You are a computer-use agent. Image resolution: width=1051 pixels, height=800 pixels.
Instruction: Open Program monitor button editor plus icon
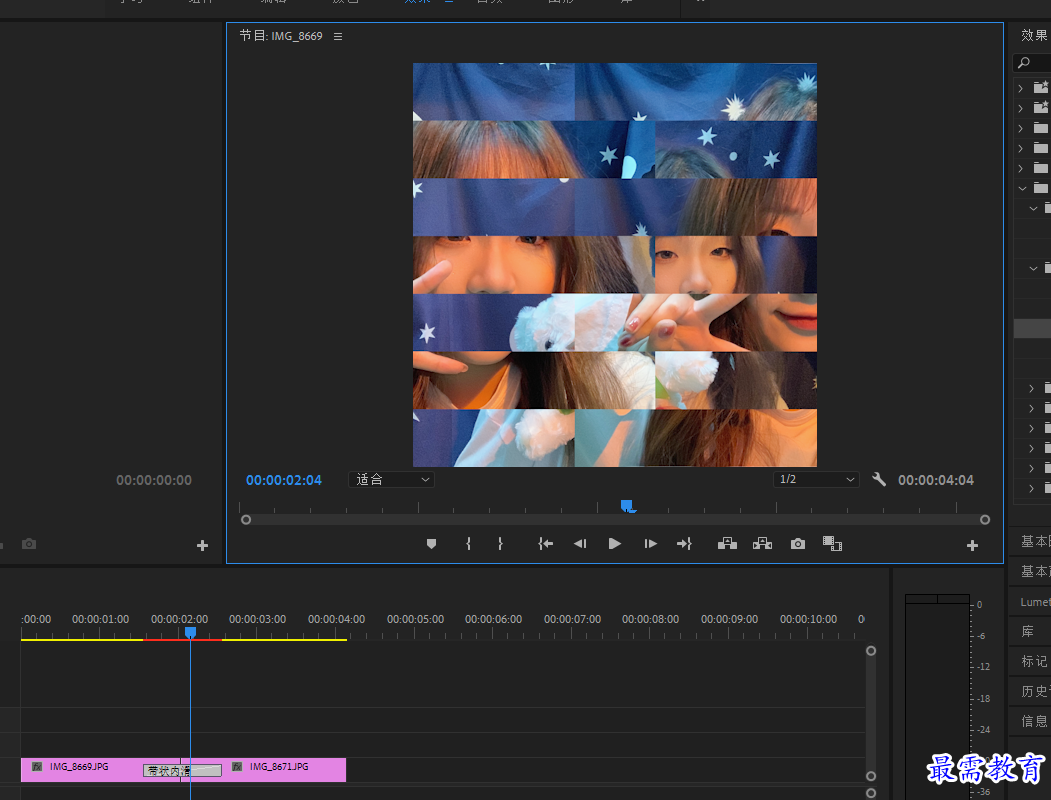972,545
